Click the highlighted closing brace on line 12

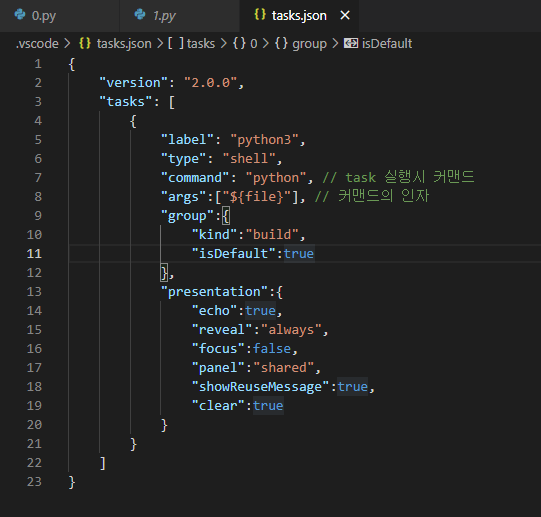[x=164, y=273]
